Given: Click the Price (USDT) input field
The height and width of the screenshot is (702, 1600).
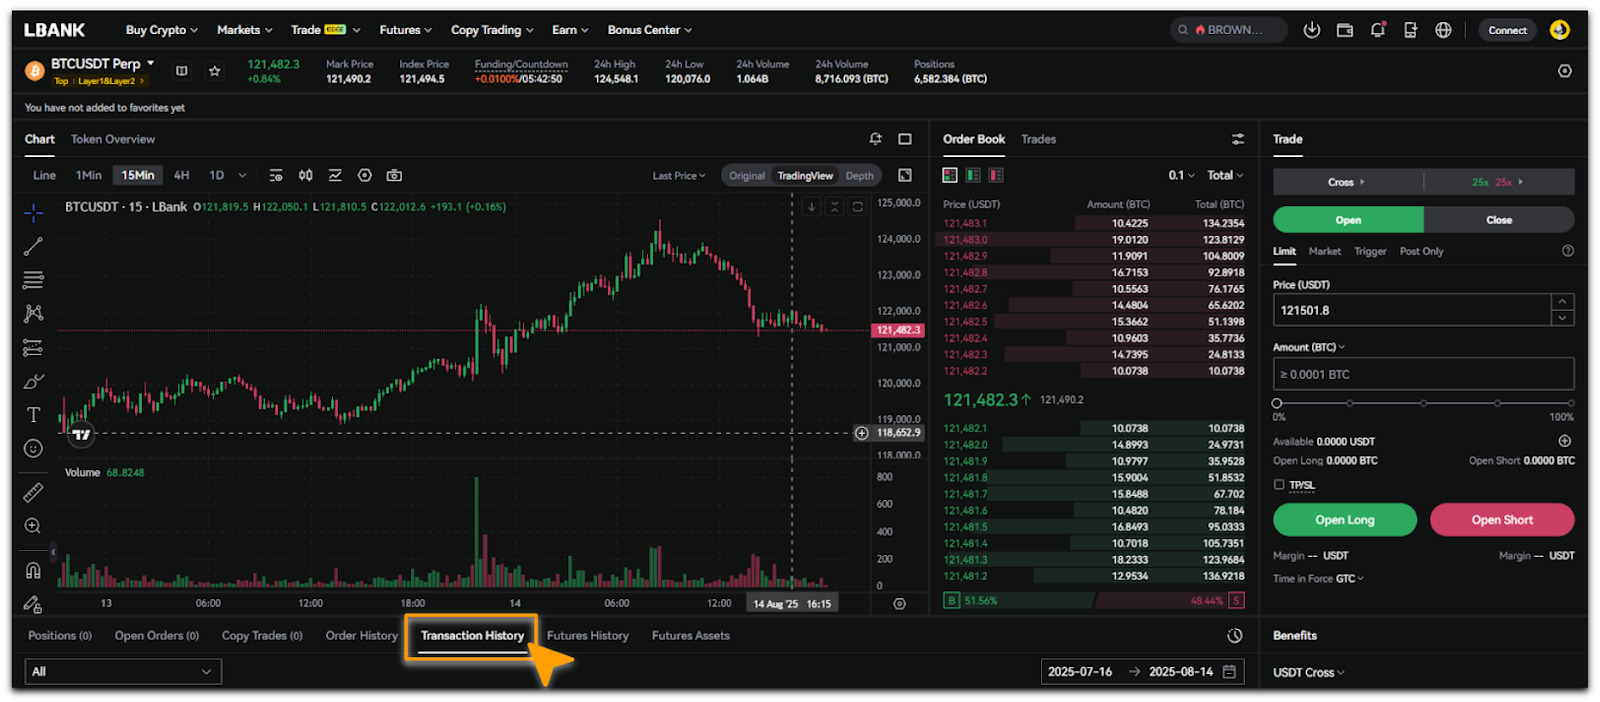Looking at the screenshot, I should click(1411, 310).
